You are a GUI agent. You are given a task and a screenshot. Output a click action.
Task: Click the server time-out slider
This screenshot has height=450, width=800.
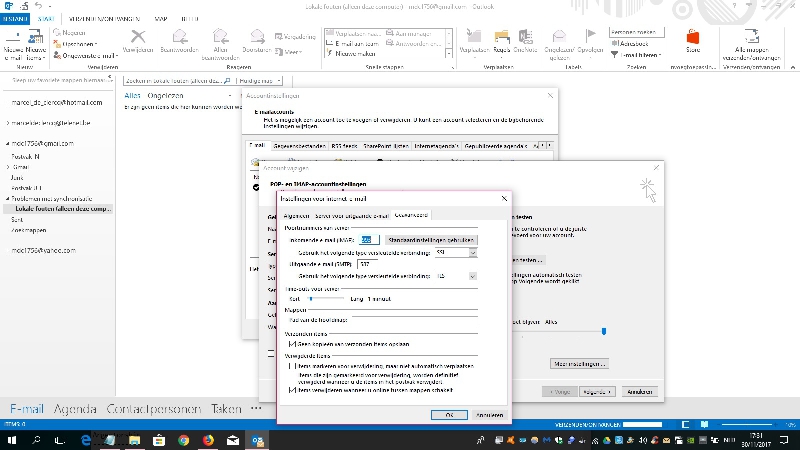311,298
